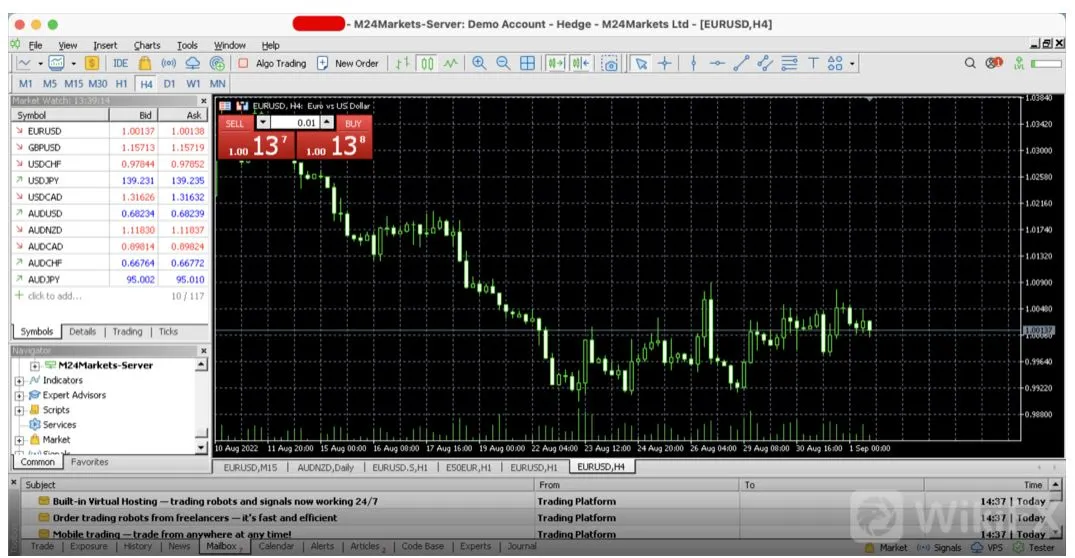Toggle Algo Trading on
Image resolution: width=1075 pixels, height=558 pixels.
pos(273,63)
